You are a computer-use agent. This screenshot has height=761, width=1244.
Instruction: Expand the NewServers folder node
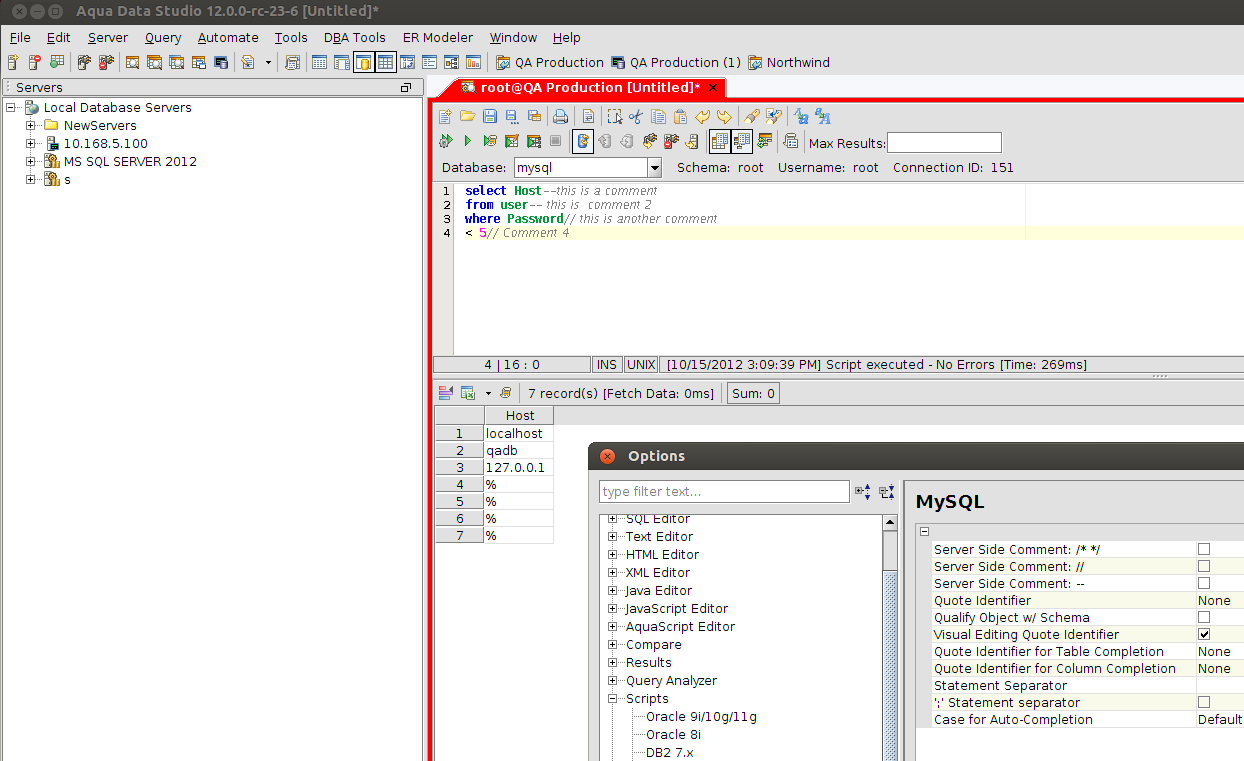point(31,125)
